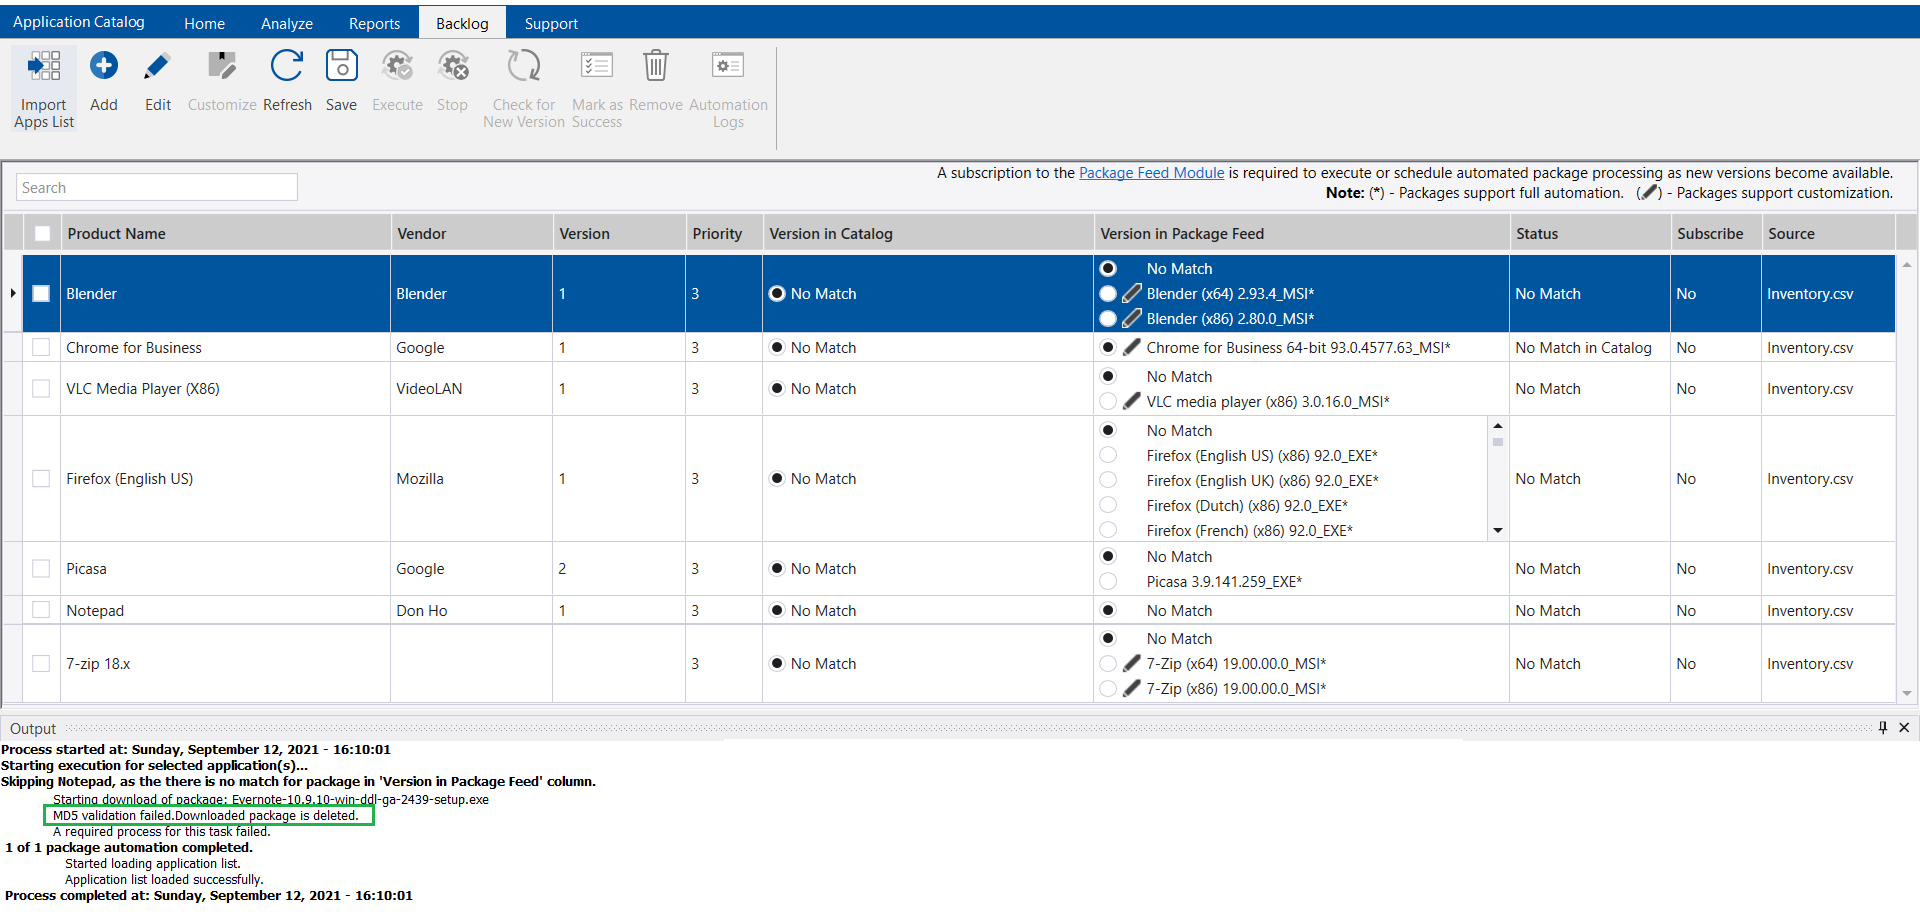Click the Mark as Success icon
This screenshot has width=1920, height=917.
click(597, 66)
